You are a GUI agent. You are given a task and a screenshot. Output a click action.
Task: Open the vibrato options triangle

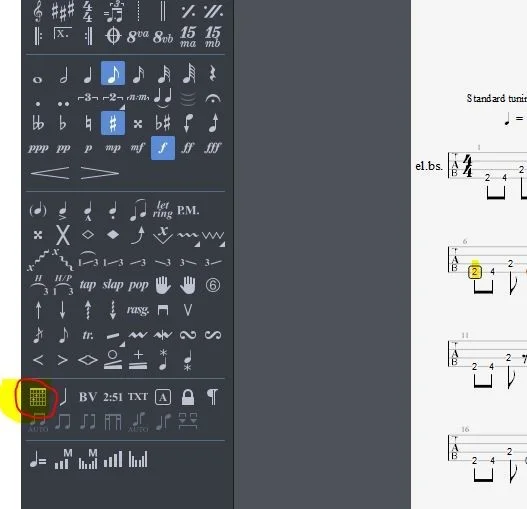pyautogui.click(x=197, y=244)
